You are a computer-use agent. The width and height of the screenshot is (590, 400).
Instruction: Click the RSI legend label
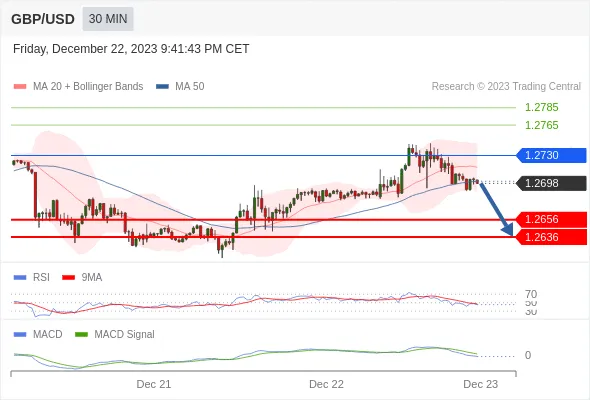[x=41, y=277]
